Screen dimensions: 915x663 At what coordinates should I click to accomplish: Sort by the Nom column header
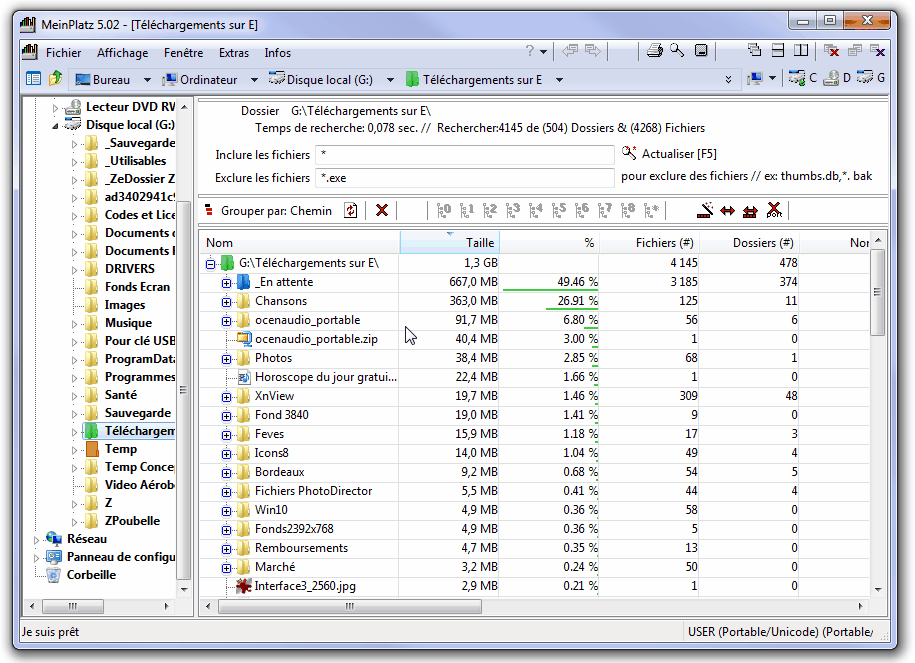point(300,242)
